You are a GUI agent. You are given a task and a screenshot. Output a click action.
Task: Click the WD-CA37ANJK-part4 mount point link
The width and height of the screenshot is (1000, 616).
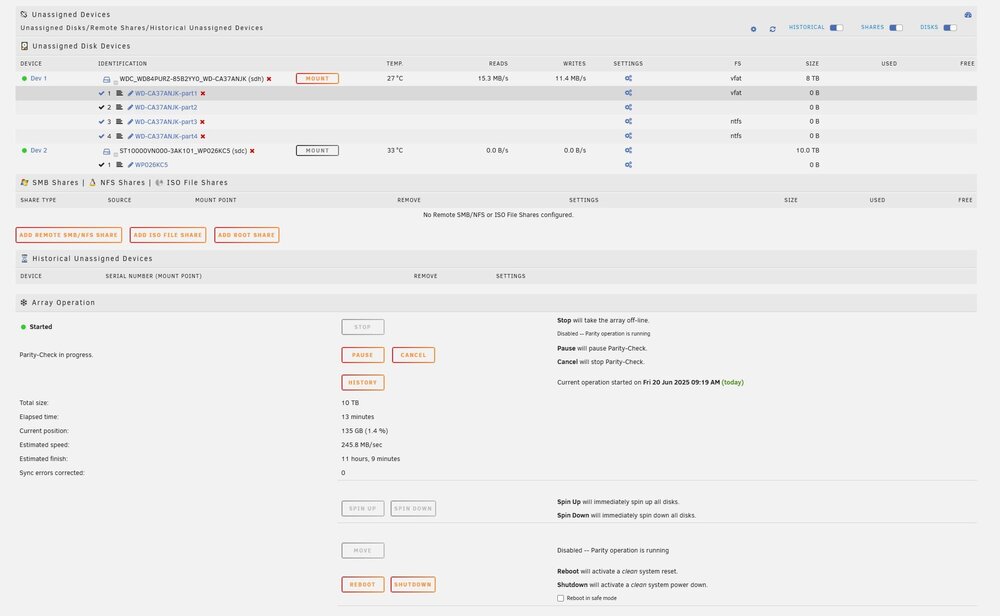click(x=166, y=136)
